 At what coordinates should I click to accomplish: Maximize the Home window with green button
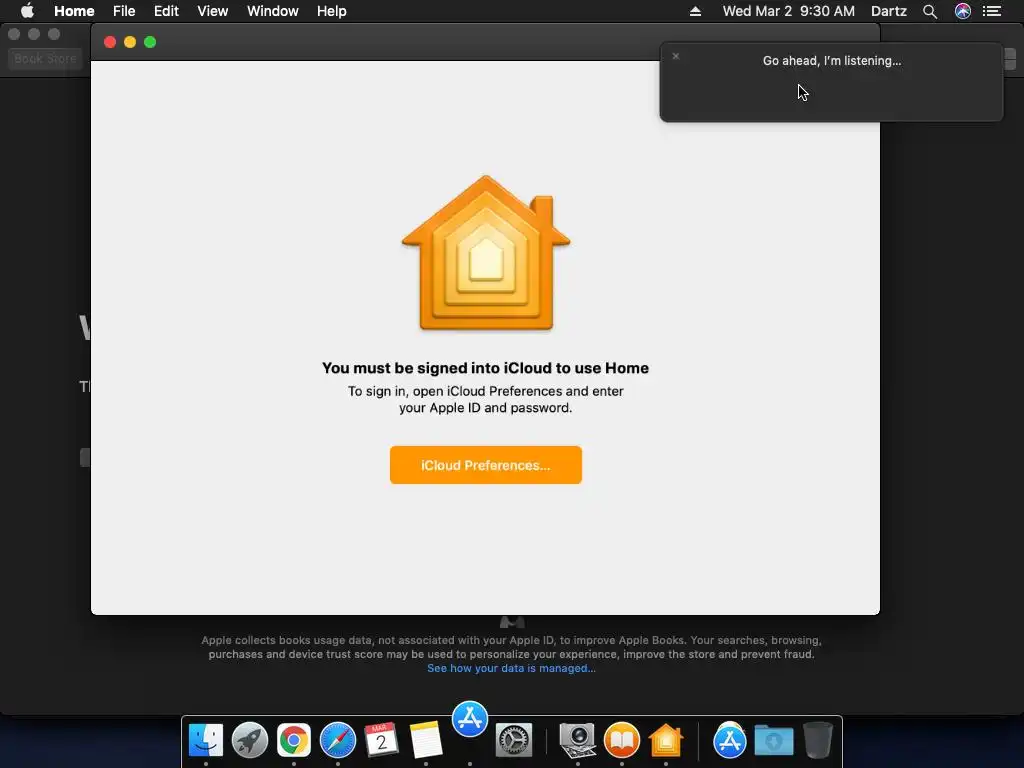[150, 42]
